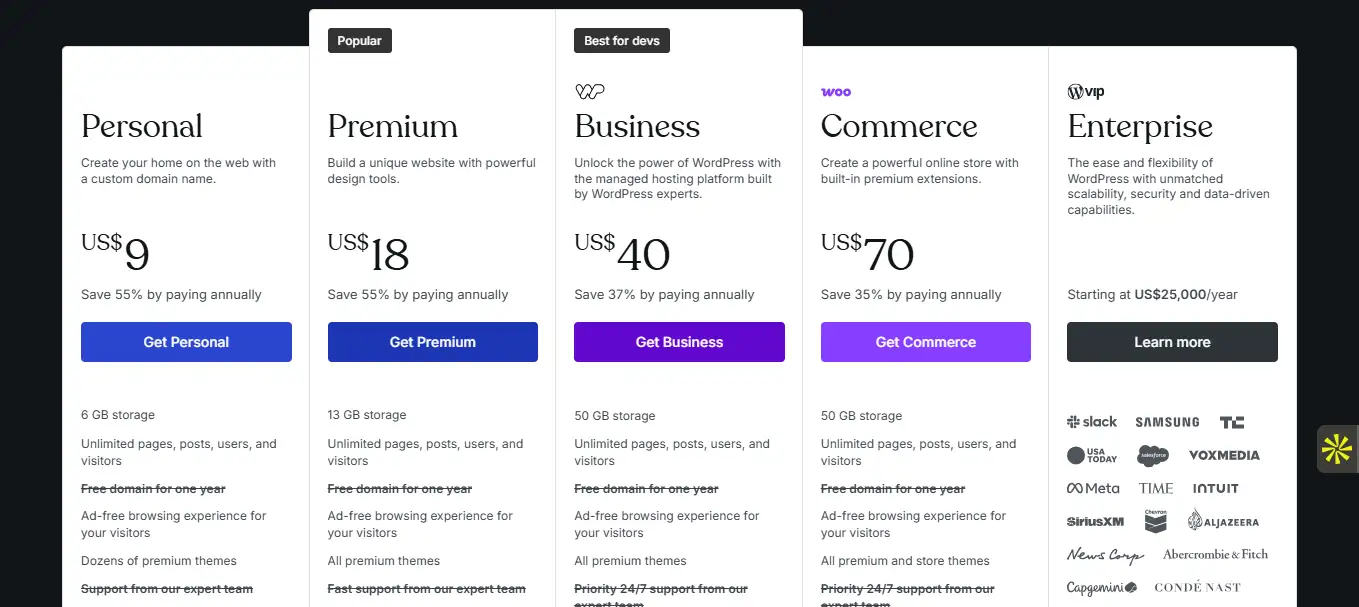Viewport: 1359px width, 607px height.
Task: Click the Samsung logo
Action: coord(1167,422)
